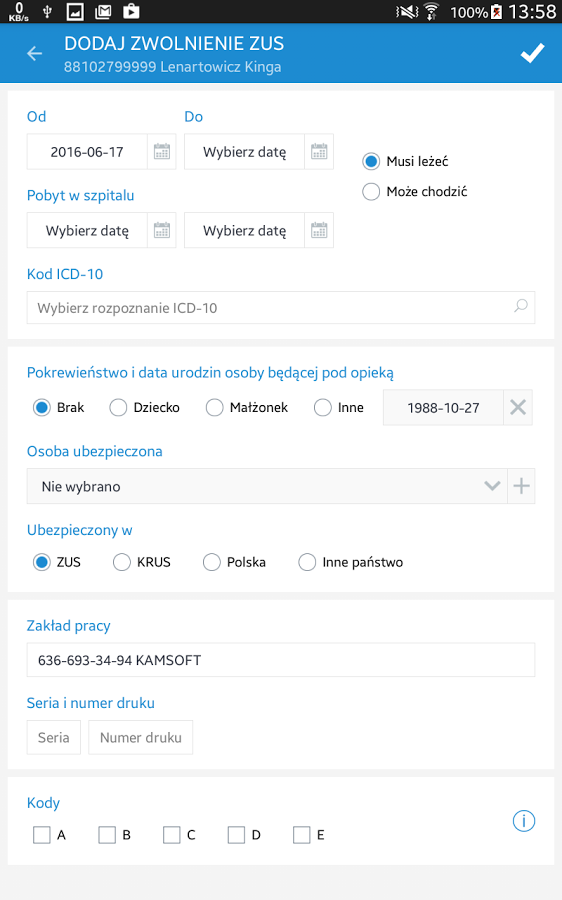Open calendar for the Do date
562x900 pixels.
click(319, 152)
